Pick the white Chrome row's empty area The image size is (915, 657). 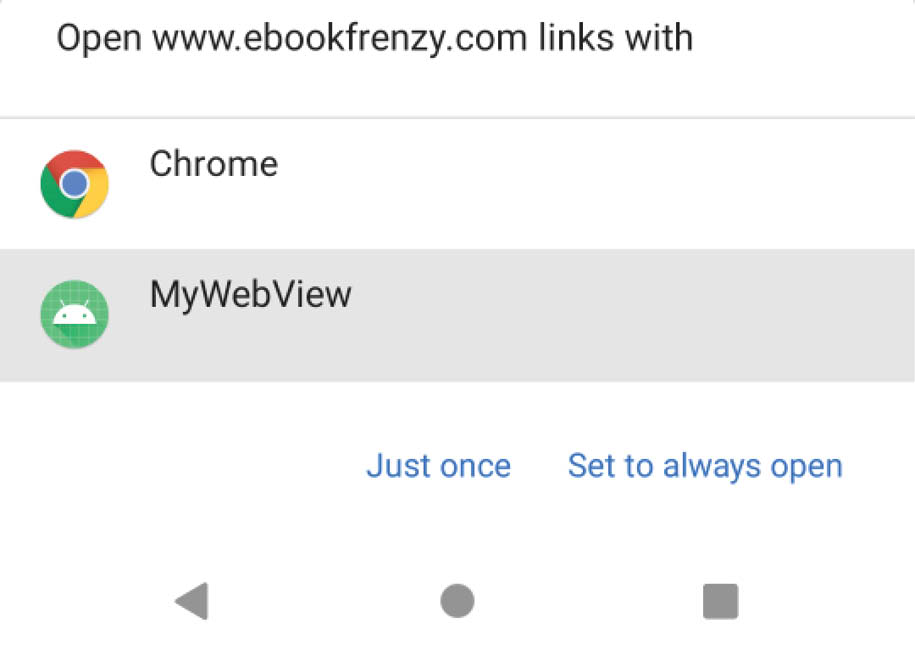584,184
